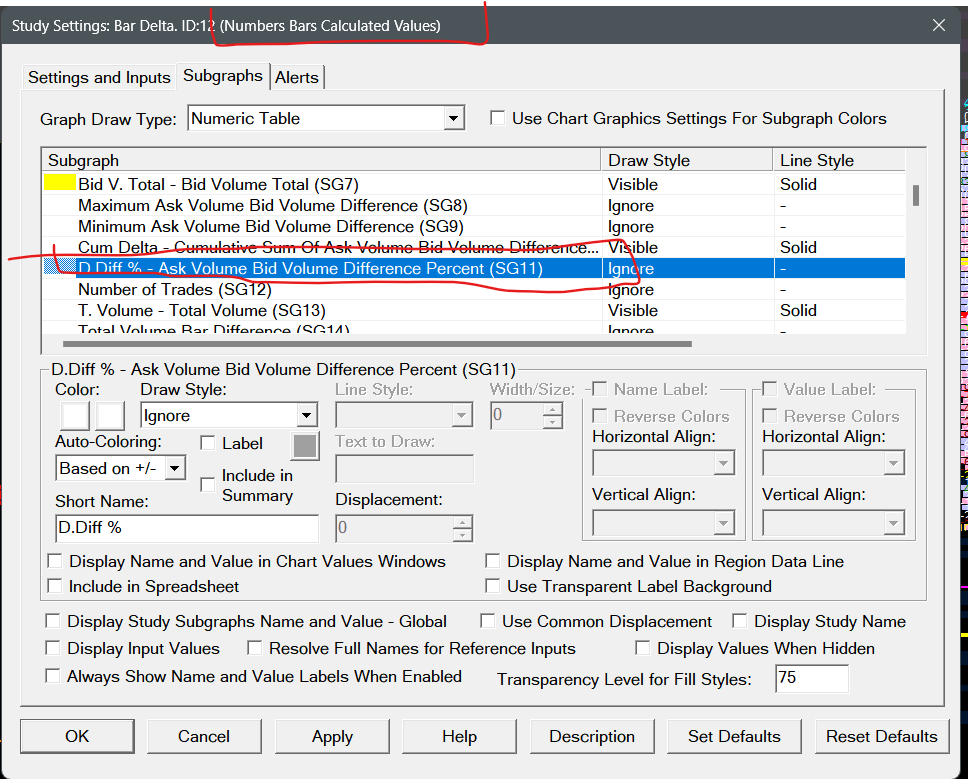Toggle Display Study Name checkbox

pos(741,622)
